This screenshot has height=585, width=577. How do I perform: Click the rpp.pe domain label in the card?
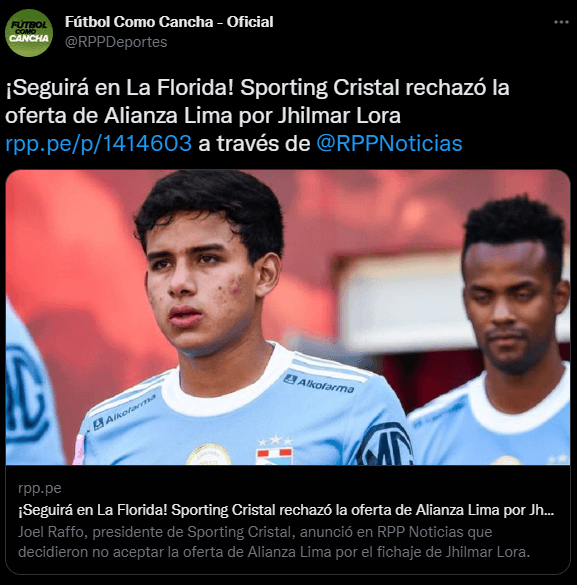[40, 488]
